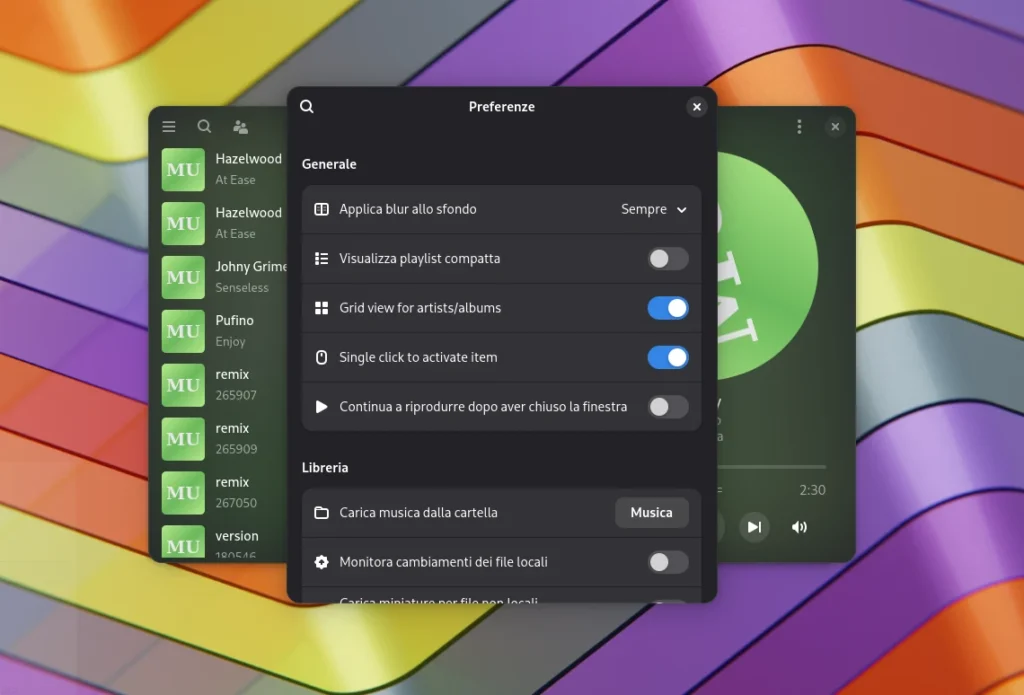Enable Visualizza playlist compatta switch

[x=667, y=259]
